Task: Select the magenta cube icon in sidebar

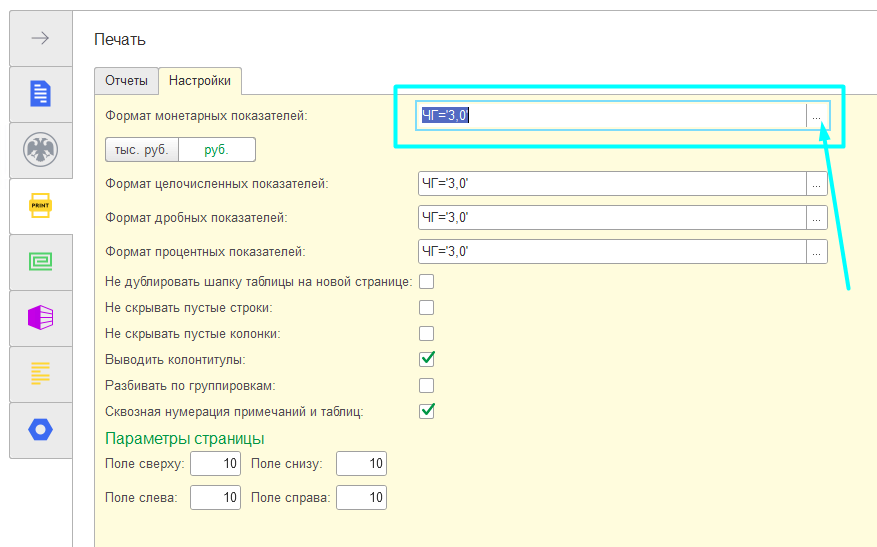Action: (40, 318)
